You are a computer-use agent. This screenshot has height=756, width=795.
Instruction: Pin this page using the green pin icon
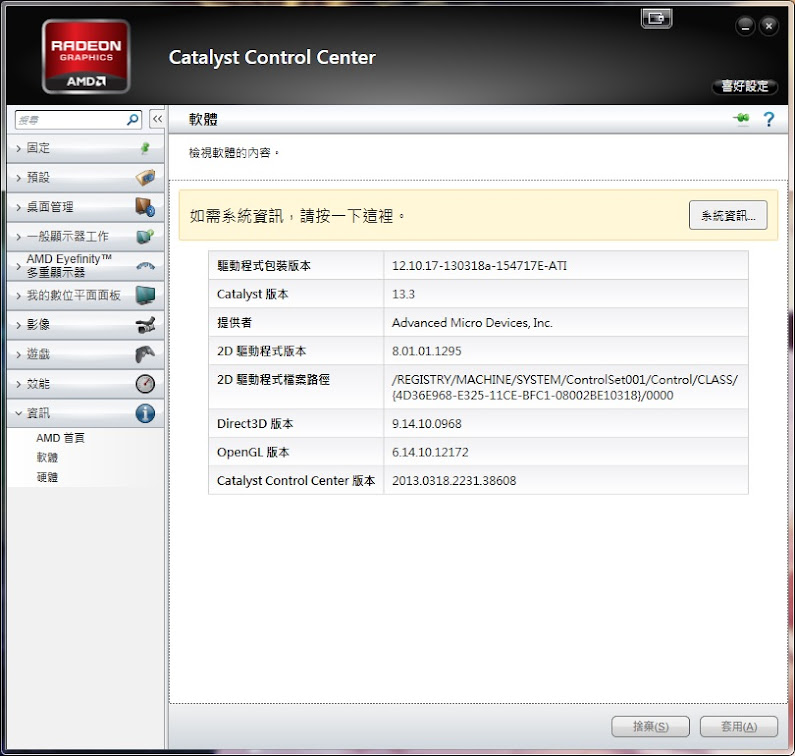741,119
